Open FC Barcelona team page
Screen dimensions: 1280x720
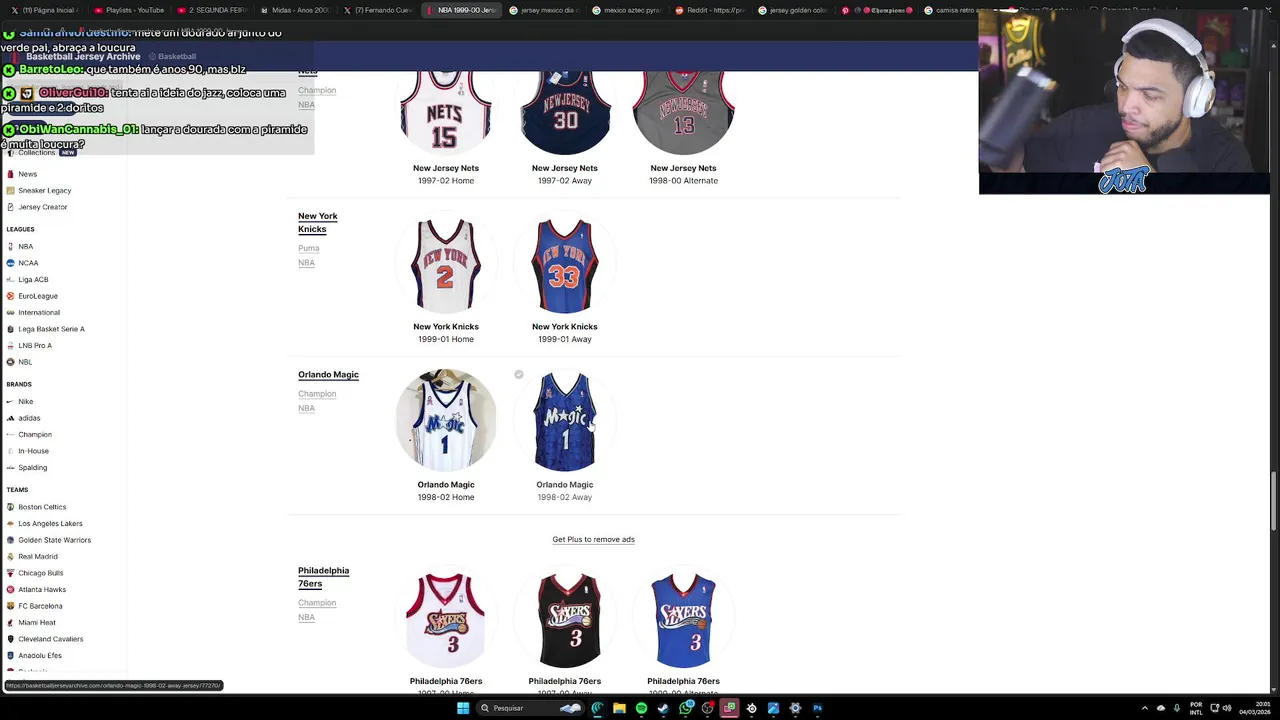(x=34, y=606)
